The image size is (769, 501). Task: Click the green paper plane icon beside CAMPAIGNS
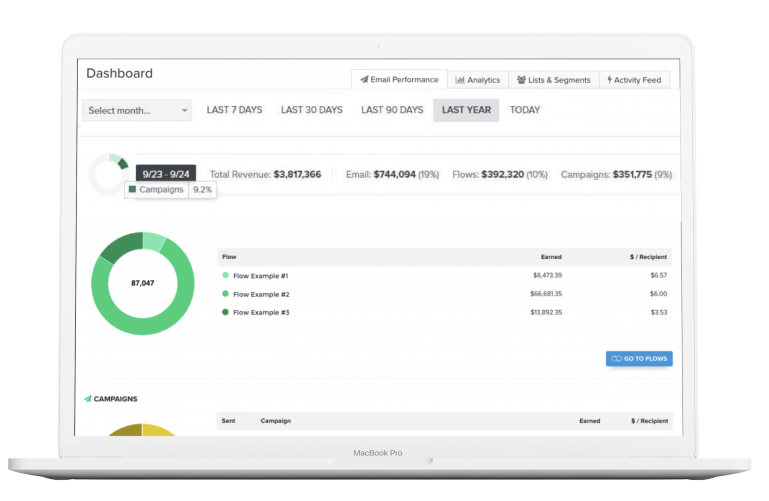(x=87, y=399)
